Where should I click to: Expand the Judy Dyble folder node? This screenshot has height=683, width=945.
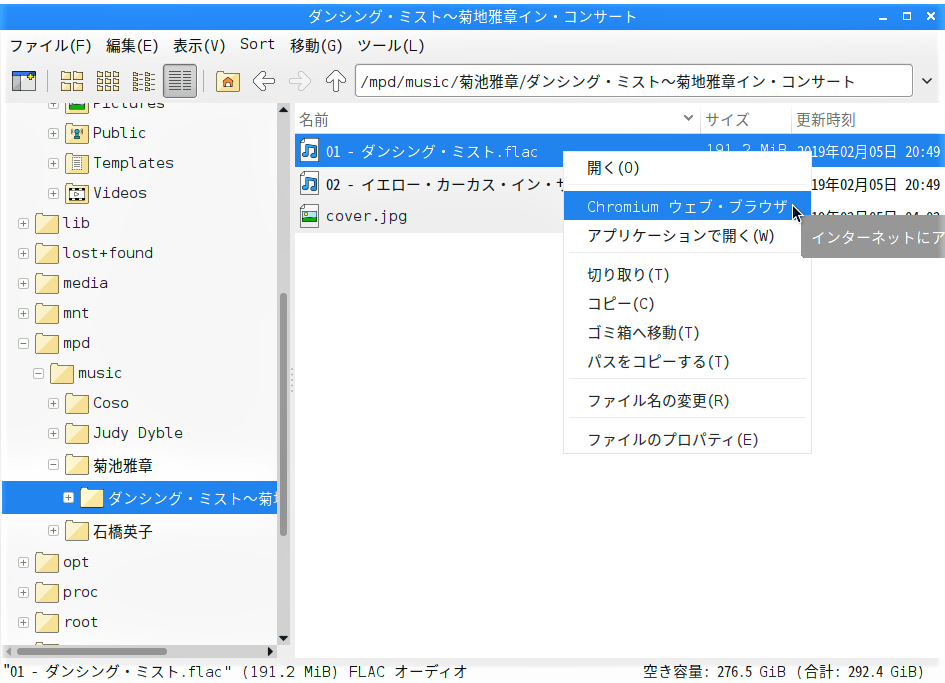[x=54, y=434]
